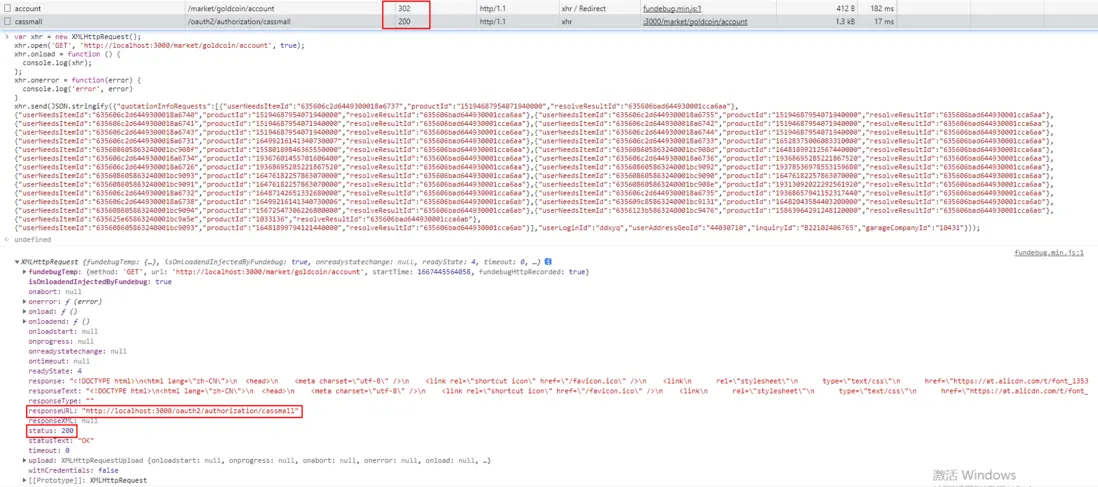The image size is (1098, 487).
Task: Click the xhr type cell in the cassmall row
Action: 568,22
